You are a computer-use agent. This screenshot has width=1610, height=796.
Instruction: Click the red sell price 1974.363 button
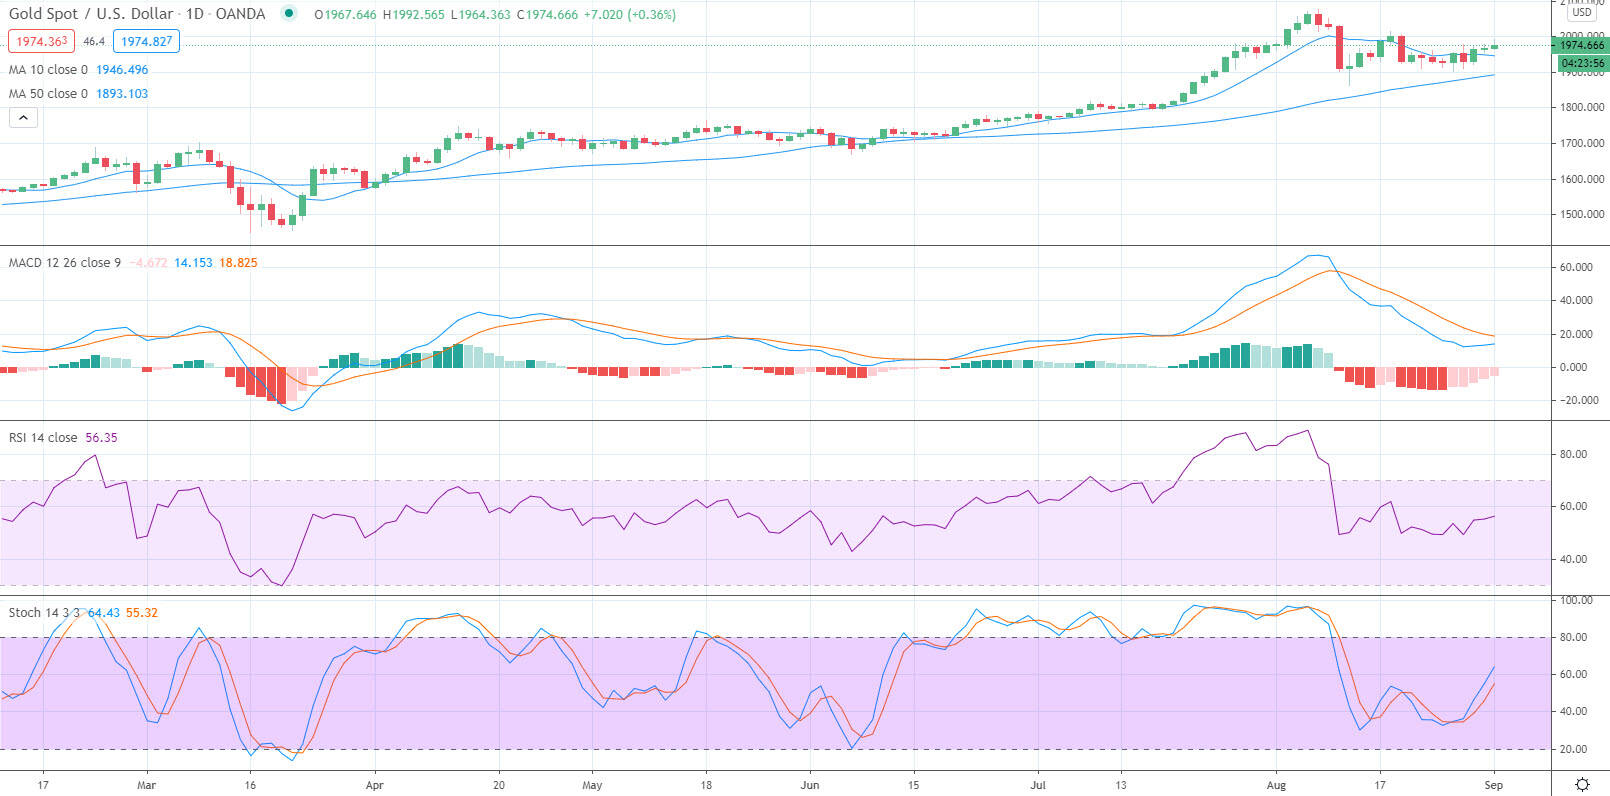41,41
